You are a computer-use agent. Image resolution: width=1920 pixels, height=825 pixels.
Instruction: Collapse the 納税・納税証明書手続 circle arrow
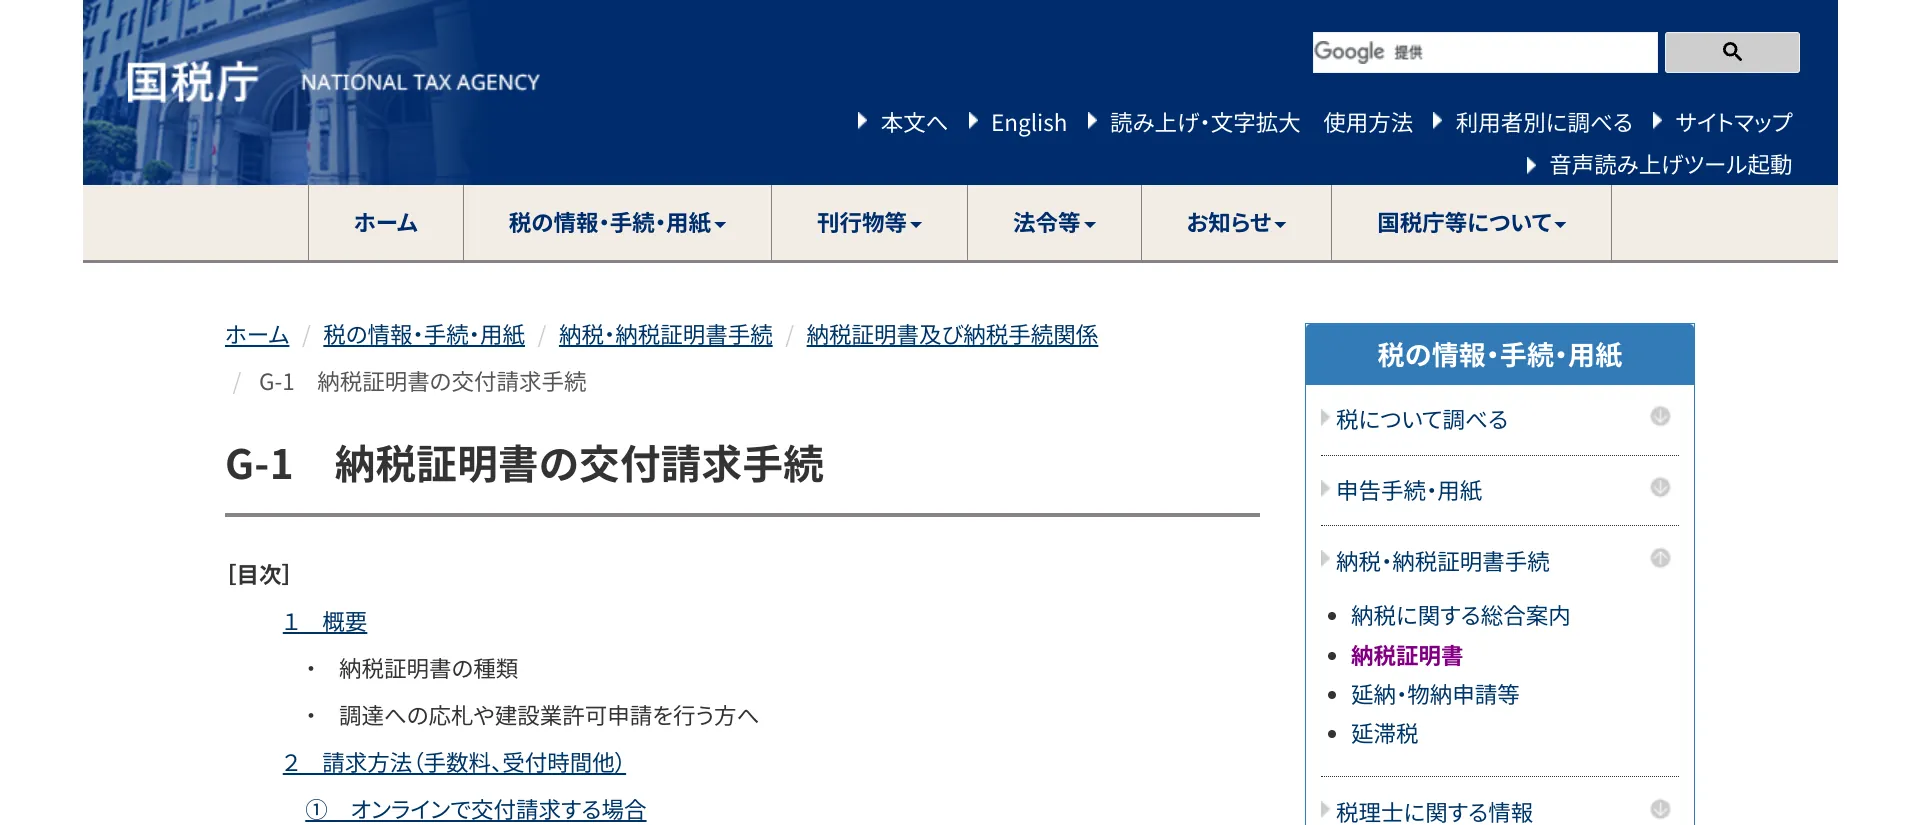(x=1660, y=558)
